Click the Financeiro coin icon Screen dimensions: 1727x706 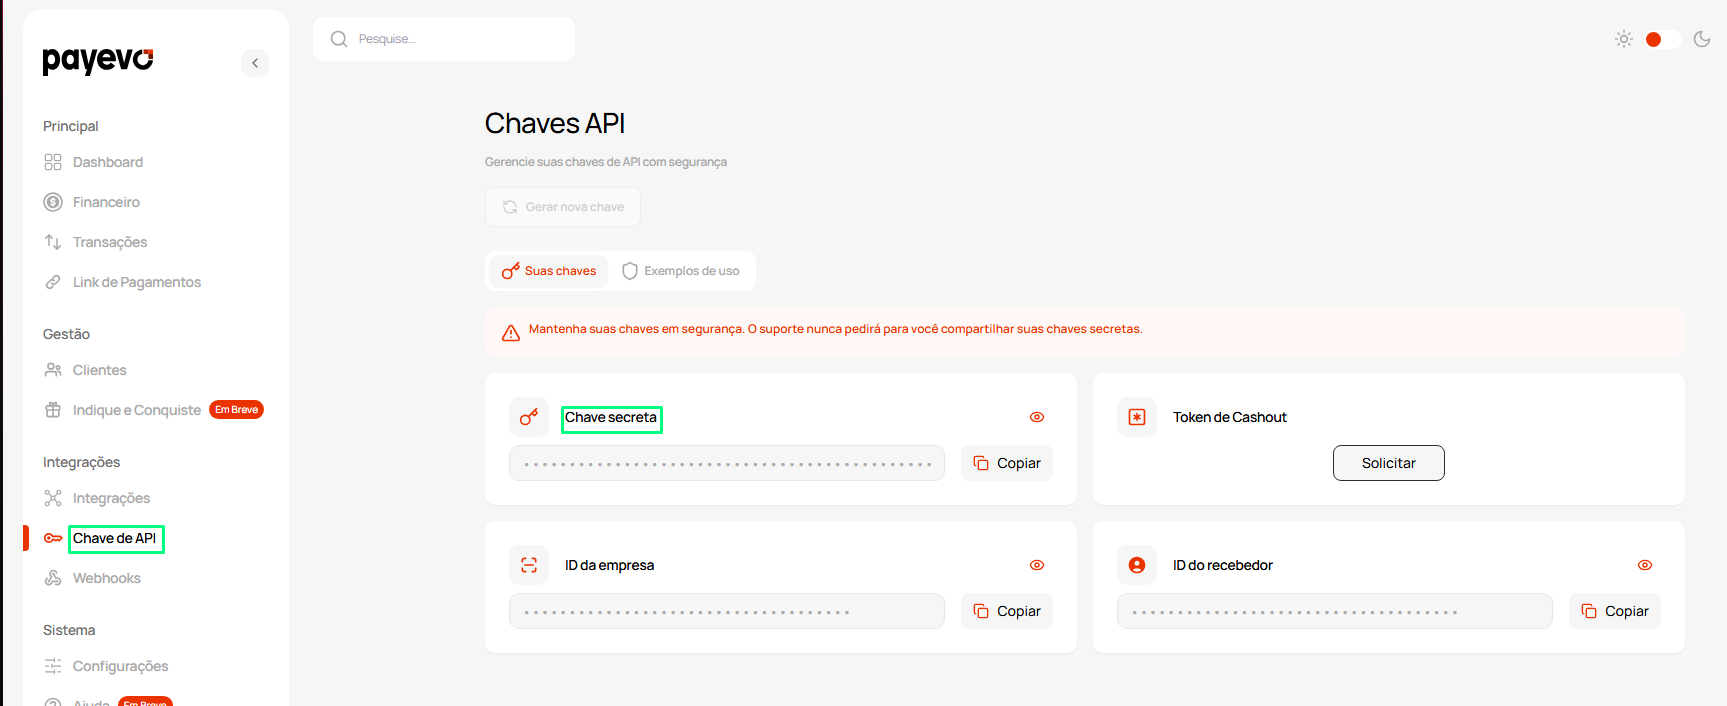(53, 202)
